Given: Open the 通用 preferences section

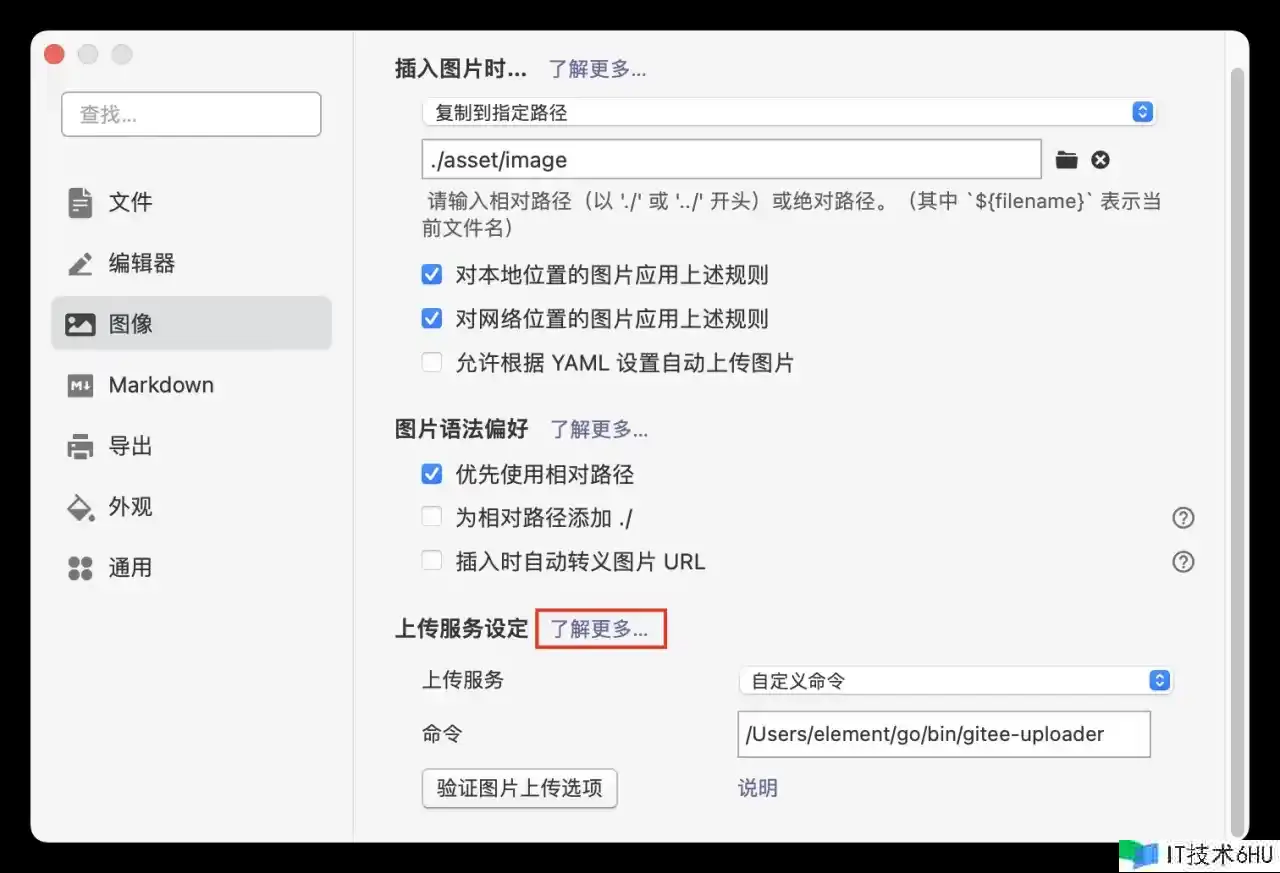Looking at the screenshot, I should click(191, 568).
